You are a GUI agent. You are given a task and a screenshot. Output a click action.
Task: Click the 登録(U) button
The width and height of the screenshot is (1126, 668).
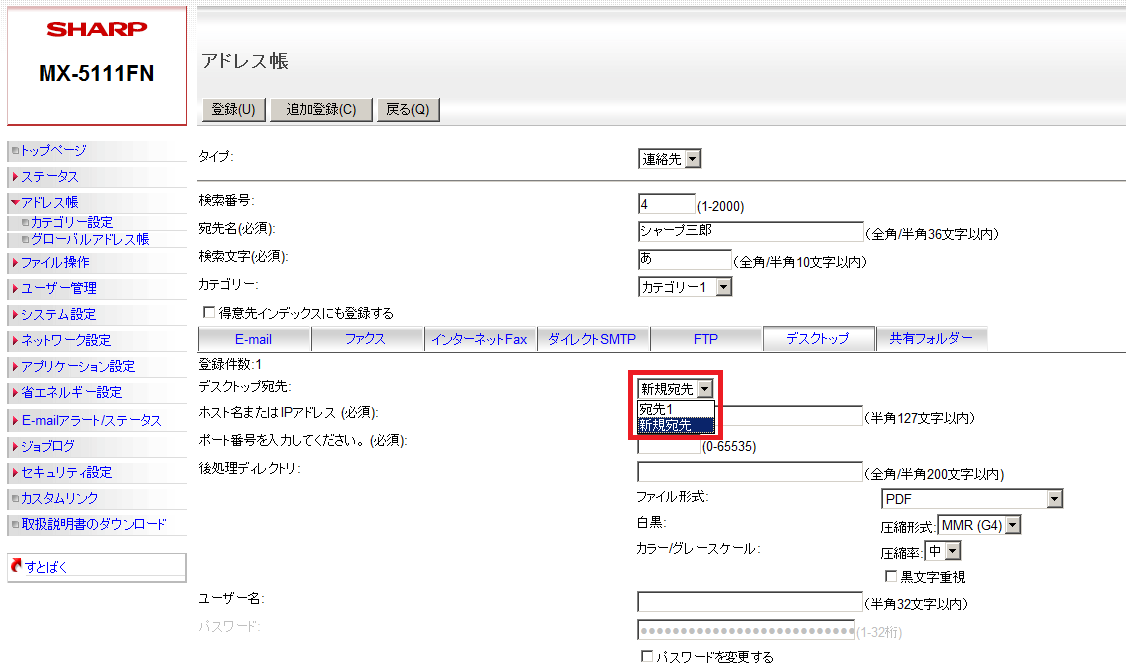pos(233,110)
